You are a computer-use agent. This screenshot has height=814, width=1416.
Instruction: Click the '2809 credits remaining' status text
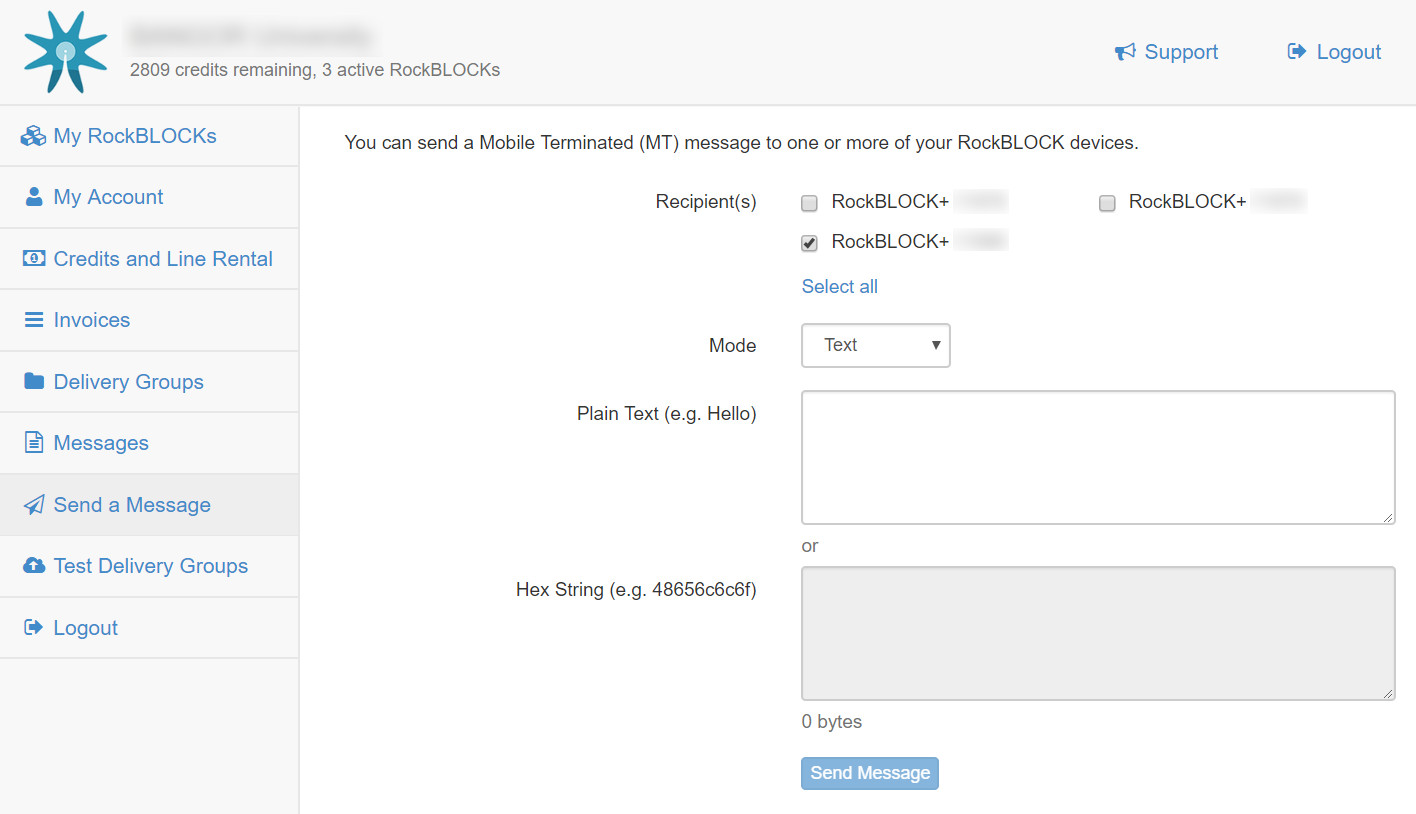[220, 70]
